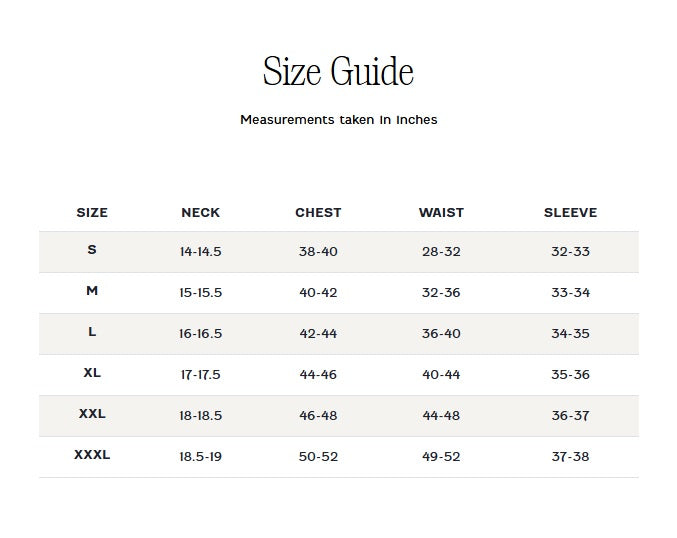Select sleeve value 37-38 for size XXXL

570,457
